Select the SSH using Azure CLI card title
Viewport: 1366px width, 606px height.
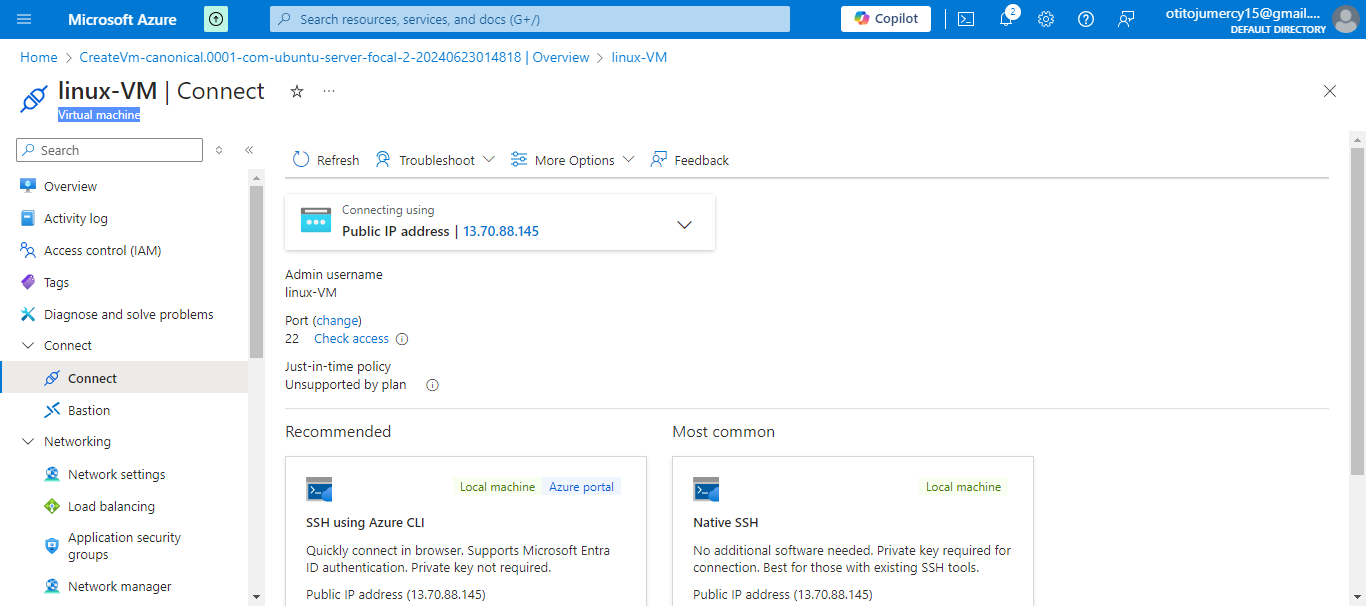pos(365,522)
